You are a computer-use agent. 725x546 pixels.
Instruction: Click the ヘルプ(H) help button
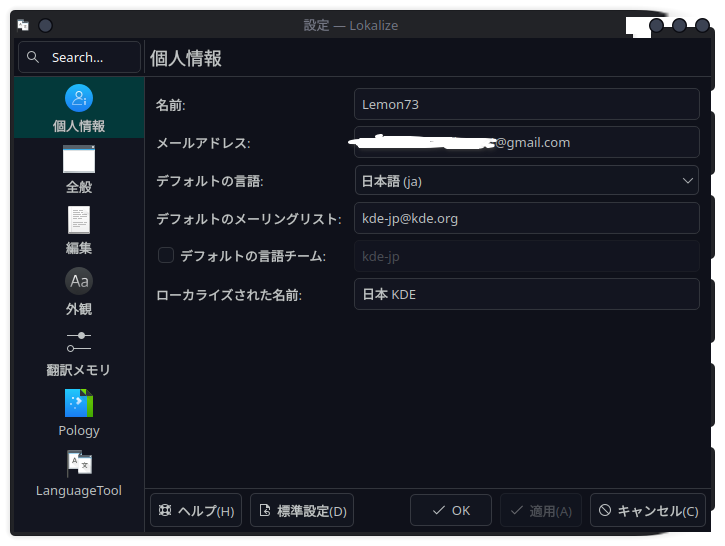tap(196, 510)
